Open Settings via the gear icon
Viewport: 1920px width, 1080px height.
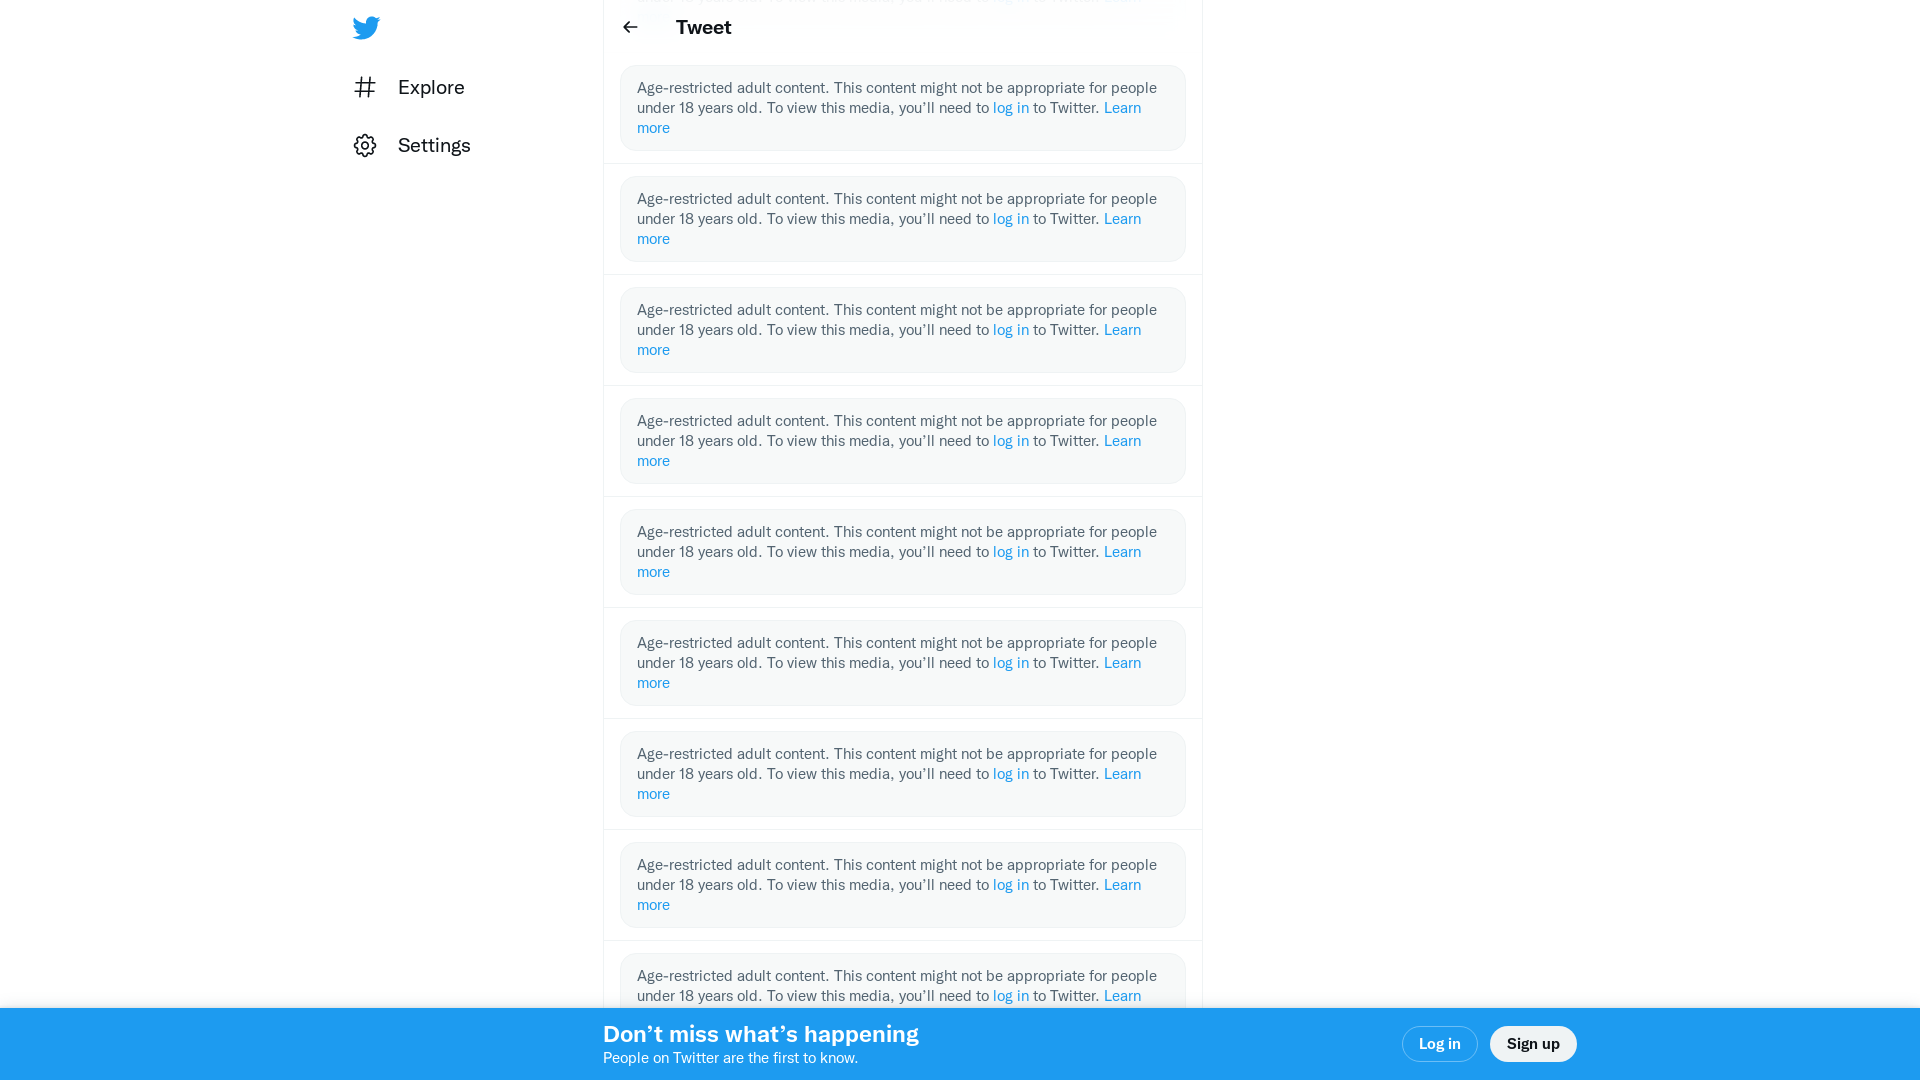click(365, 146)
